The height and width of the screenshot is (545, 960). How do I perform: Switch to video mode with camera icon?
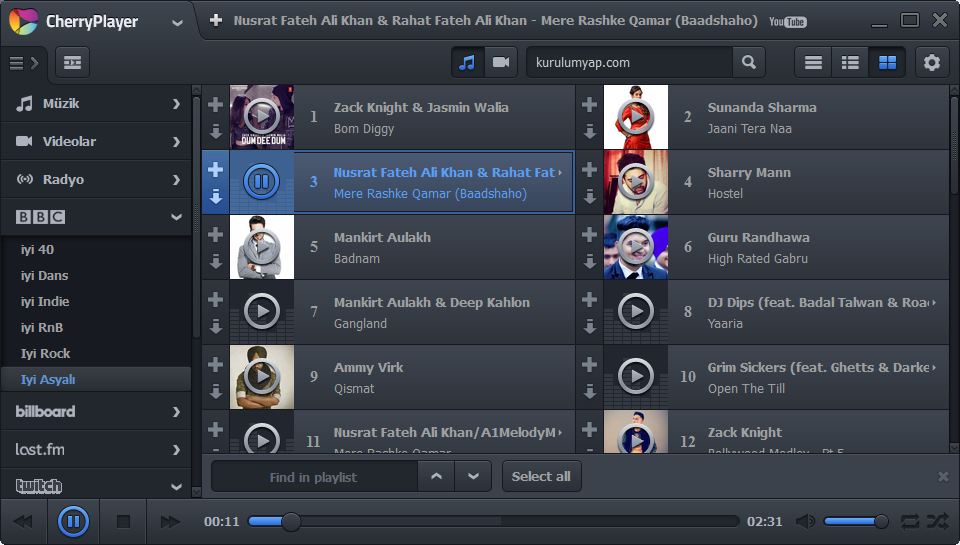(500, 63)
